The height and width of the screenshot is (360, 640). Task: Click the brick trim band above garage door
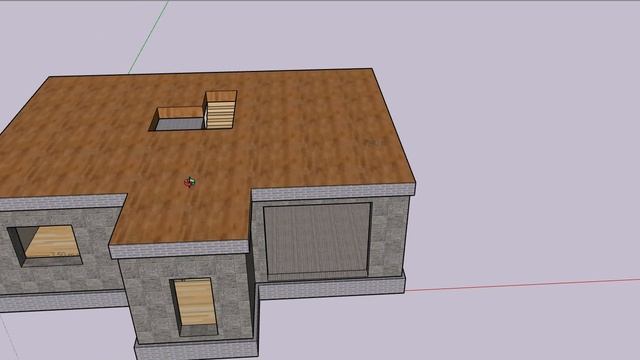pyautogui.click(x=333, y=191)
